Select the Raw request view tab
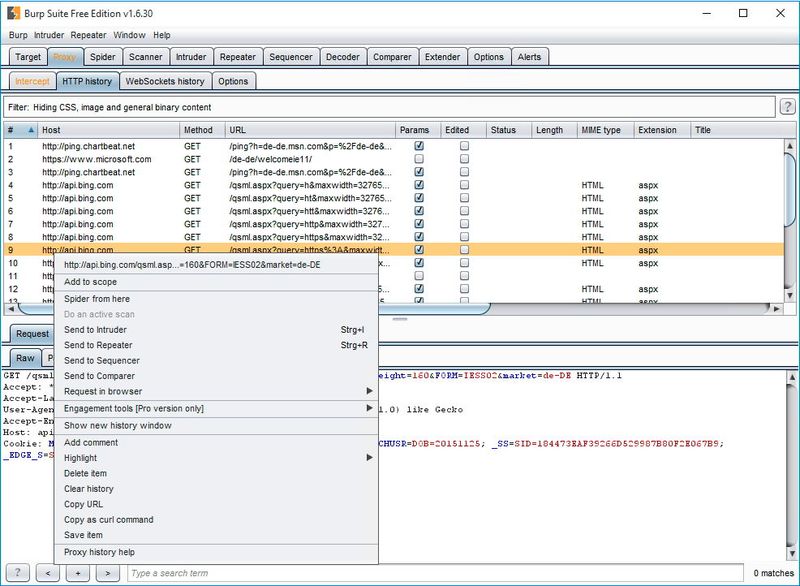Screen dimensions: 800x586 (x=25, y=358)
